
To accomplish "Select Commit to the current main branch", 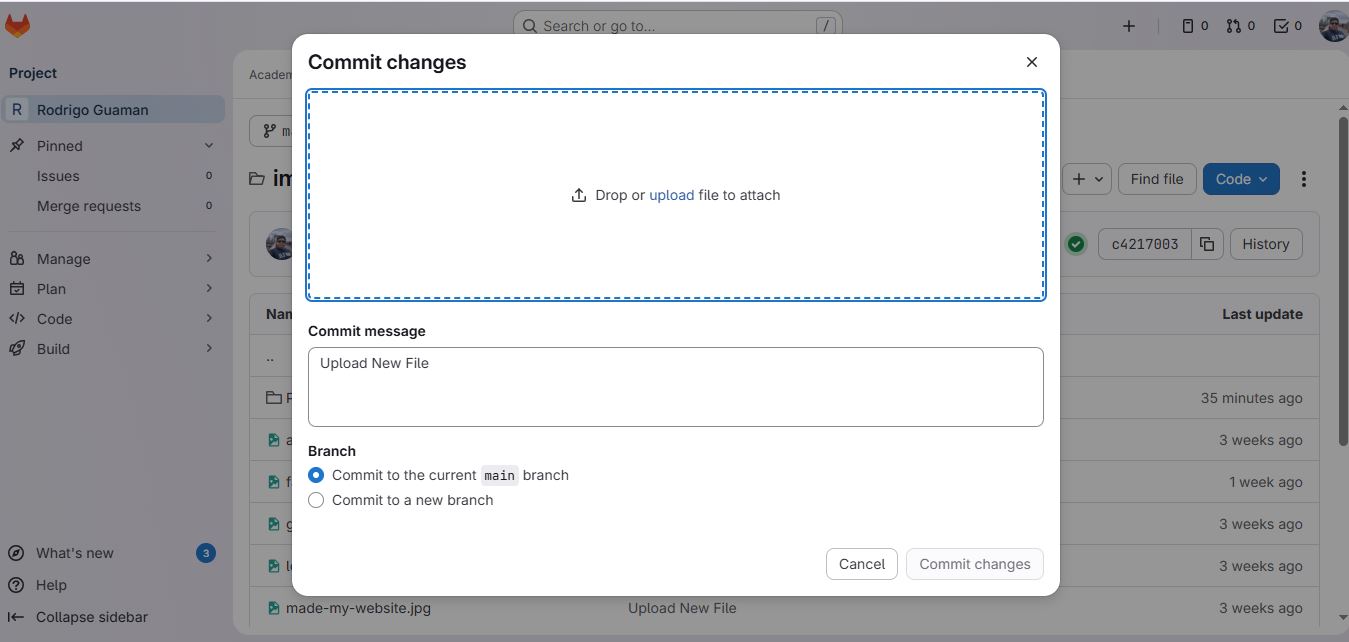I will coord(317,475).
